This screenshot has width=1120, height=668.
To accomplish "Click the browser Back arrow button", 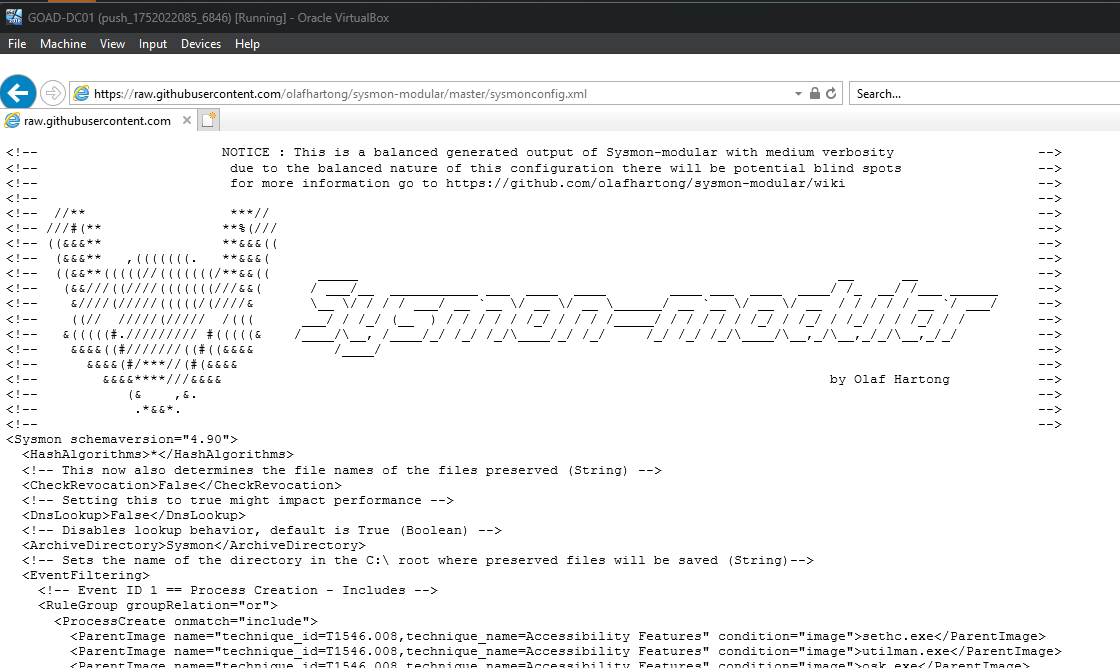I will 18,93.
